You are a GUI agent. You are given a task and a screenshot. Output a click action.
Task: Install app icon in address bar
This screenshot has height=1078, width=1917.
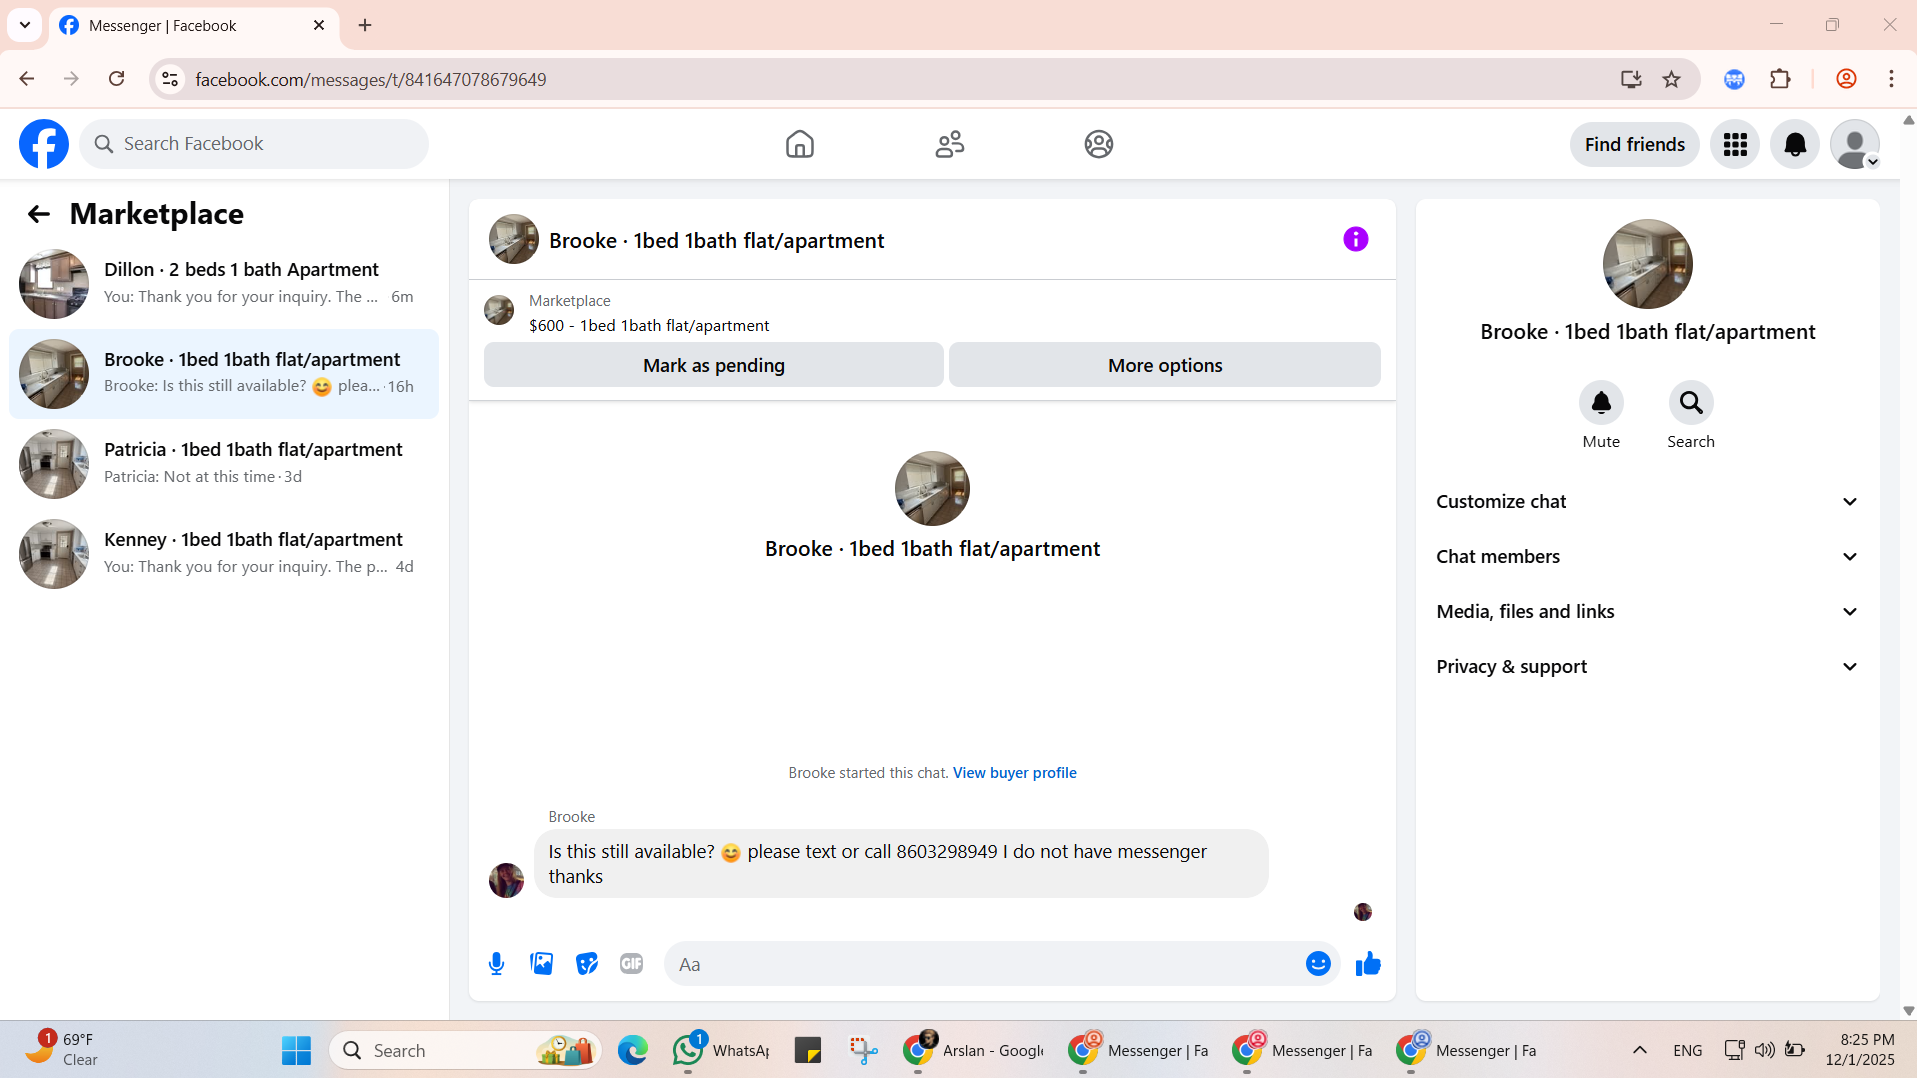1631,79
